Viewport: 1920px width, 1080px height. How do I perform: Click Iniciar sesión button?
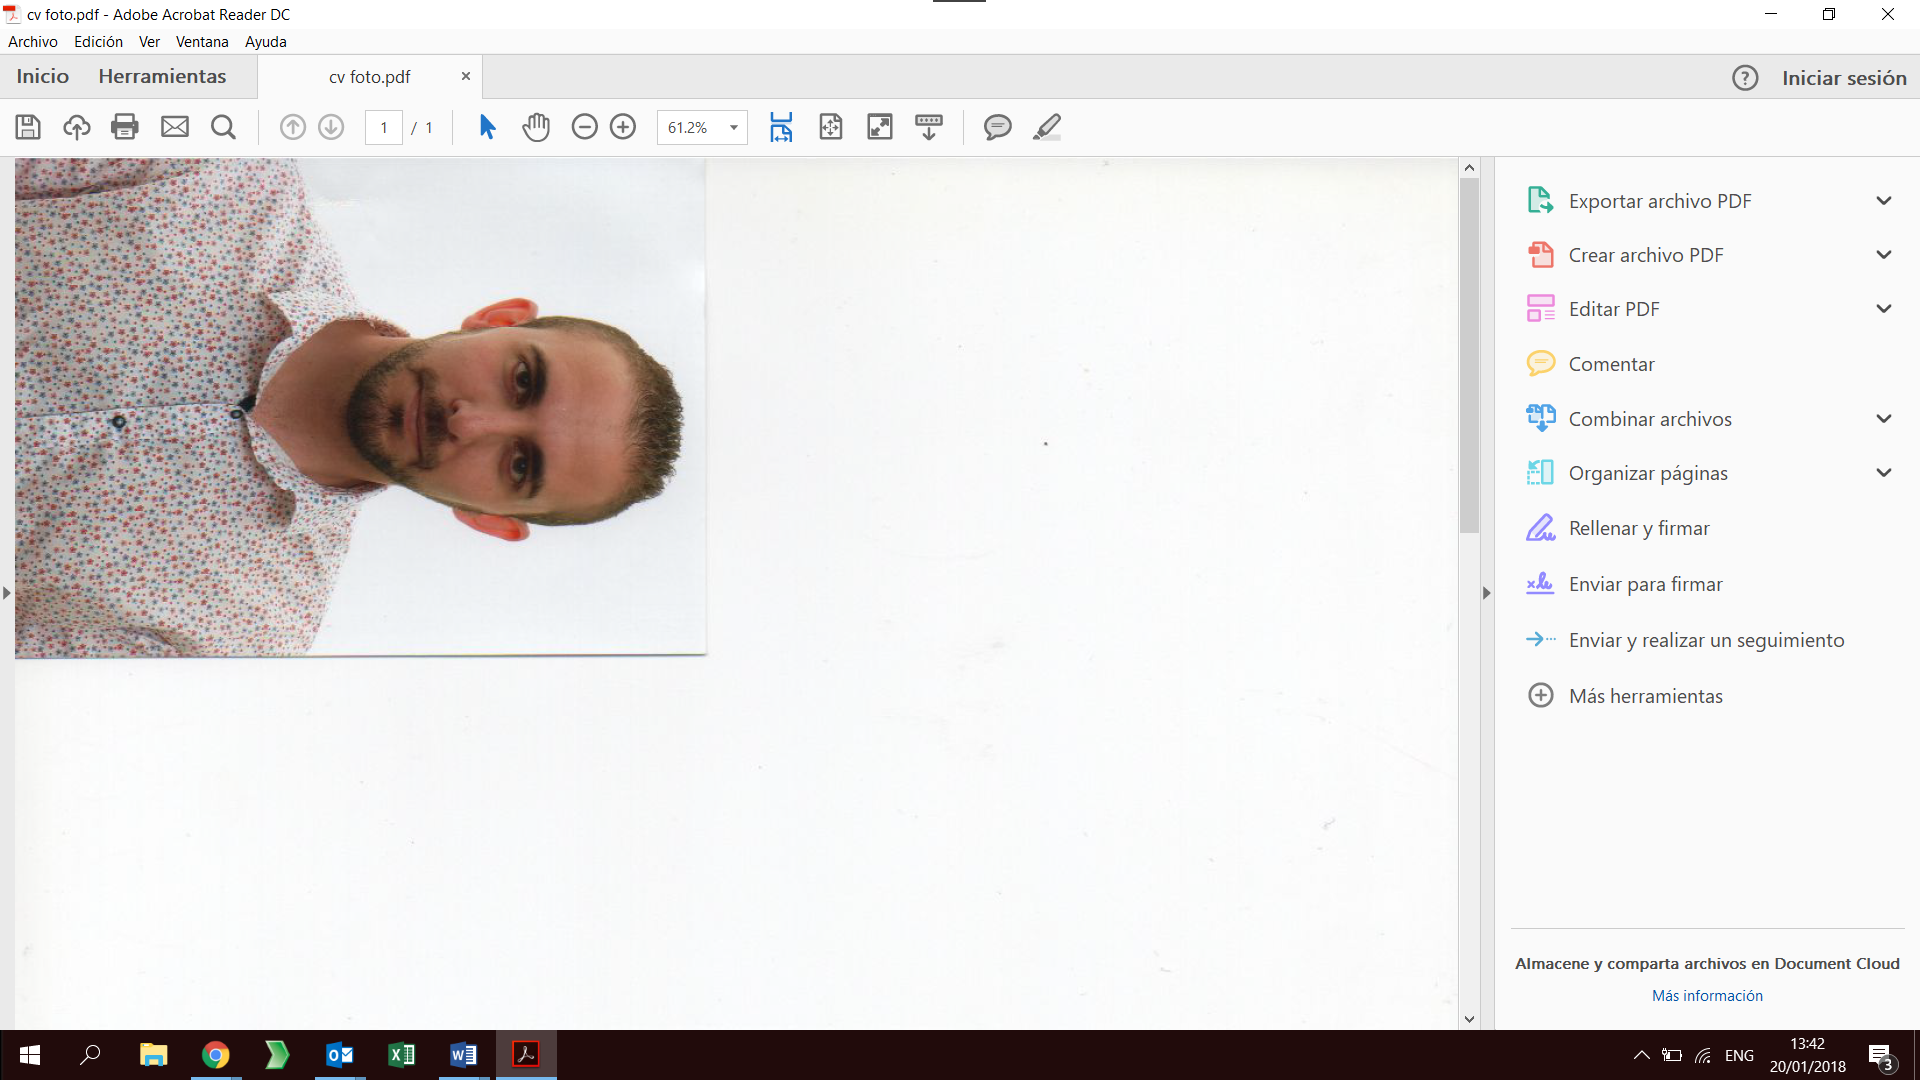coord(1843,78)
